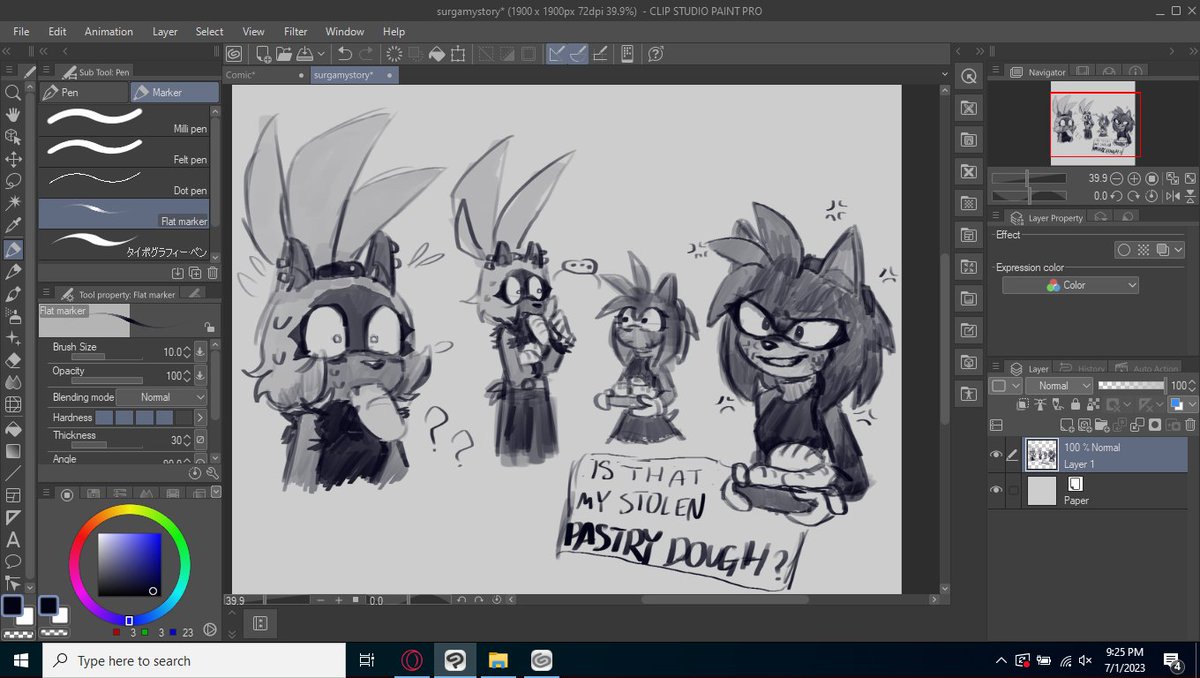Adjust the layer opacity slider
This screenshot has width=1200, height=678.
(1131, 385)
